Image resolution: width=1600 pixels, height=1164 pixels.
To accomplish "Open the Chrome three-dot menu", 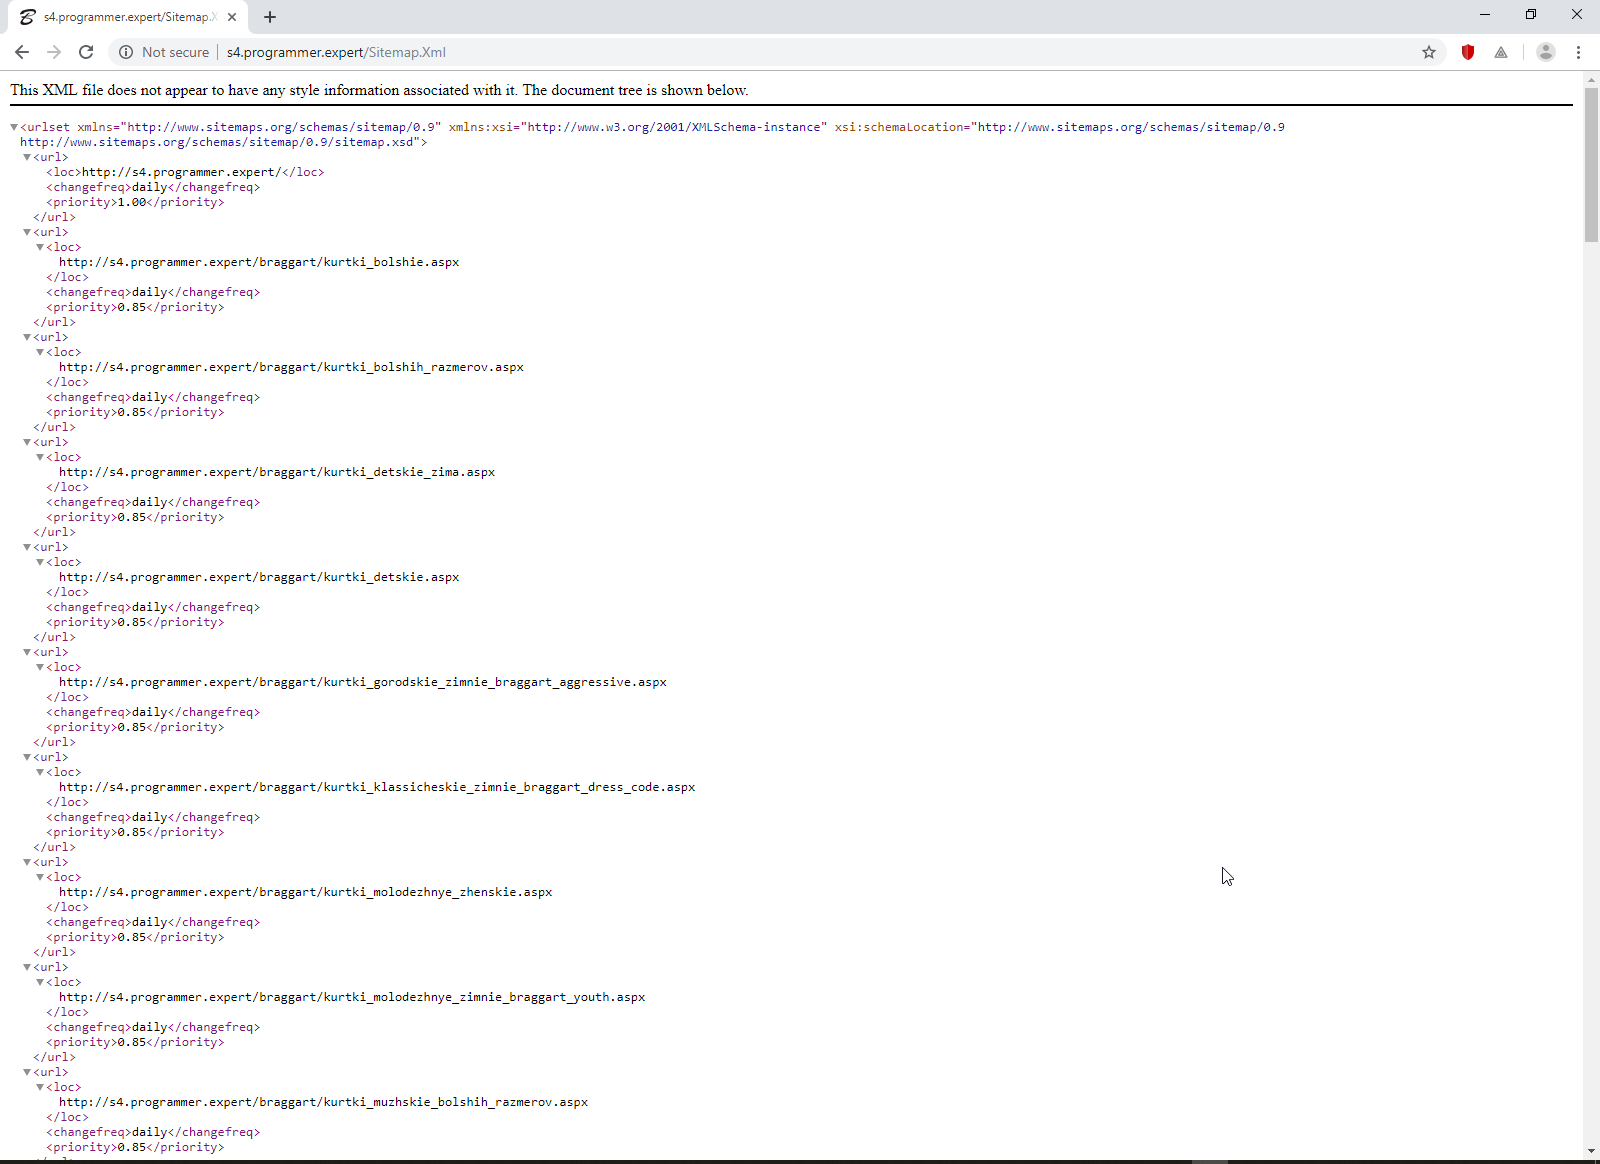I will pos(1579,52).
